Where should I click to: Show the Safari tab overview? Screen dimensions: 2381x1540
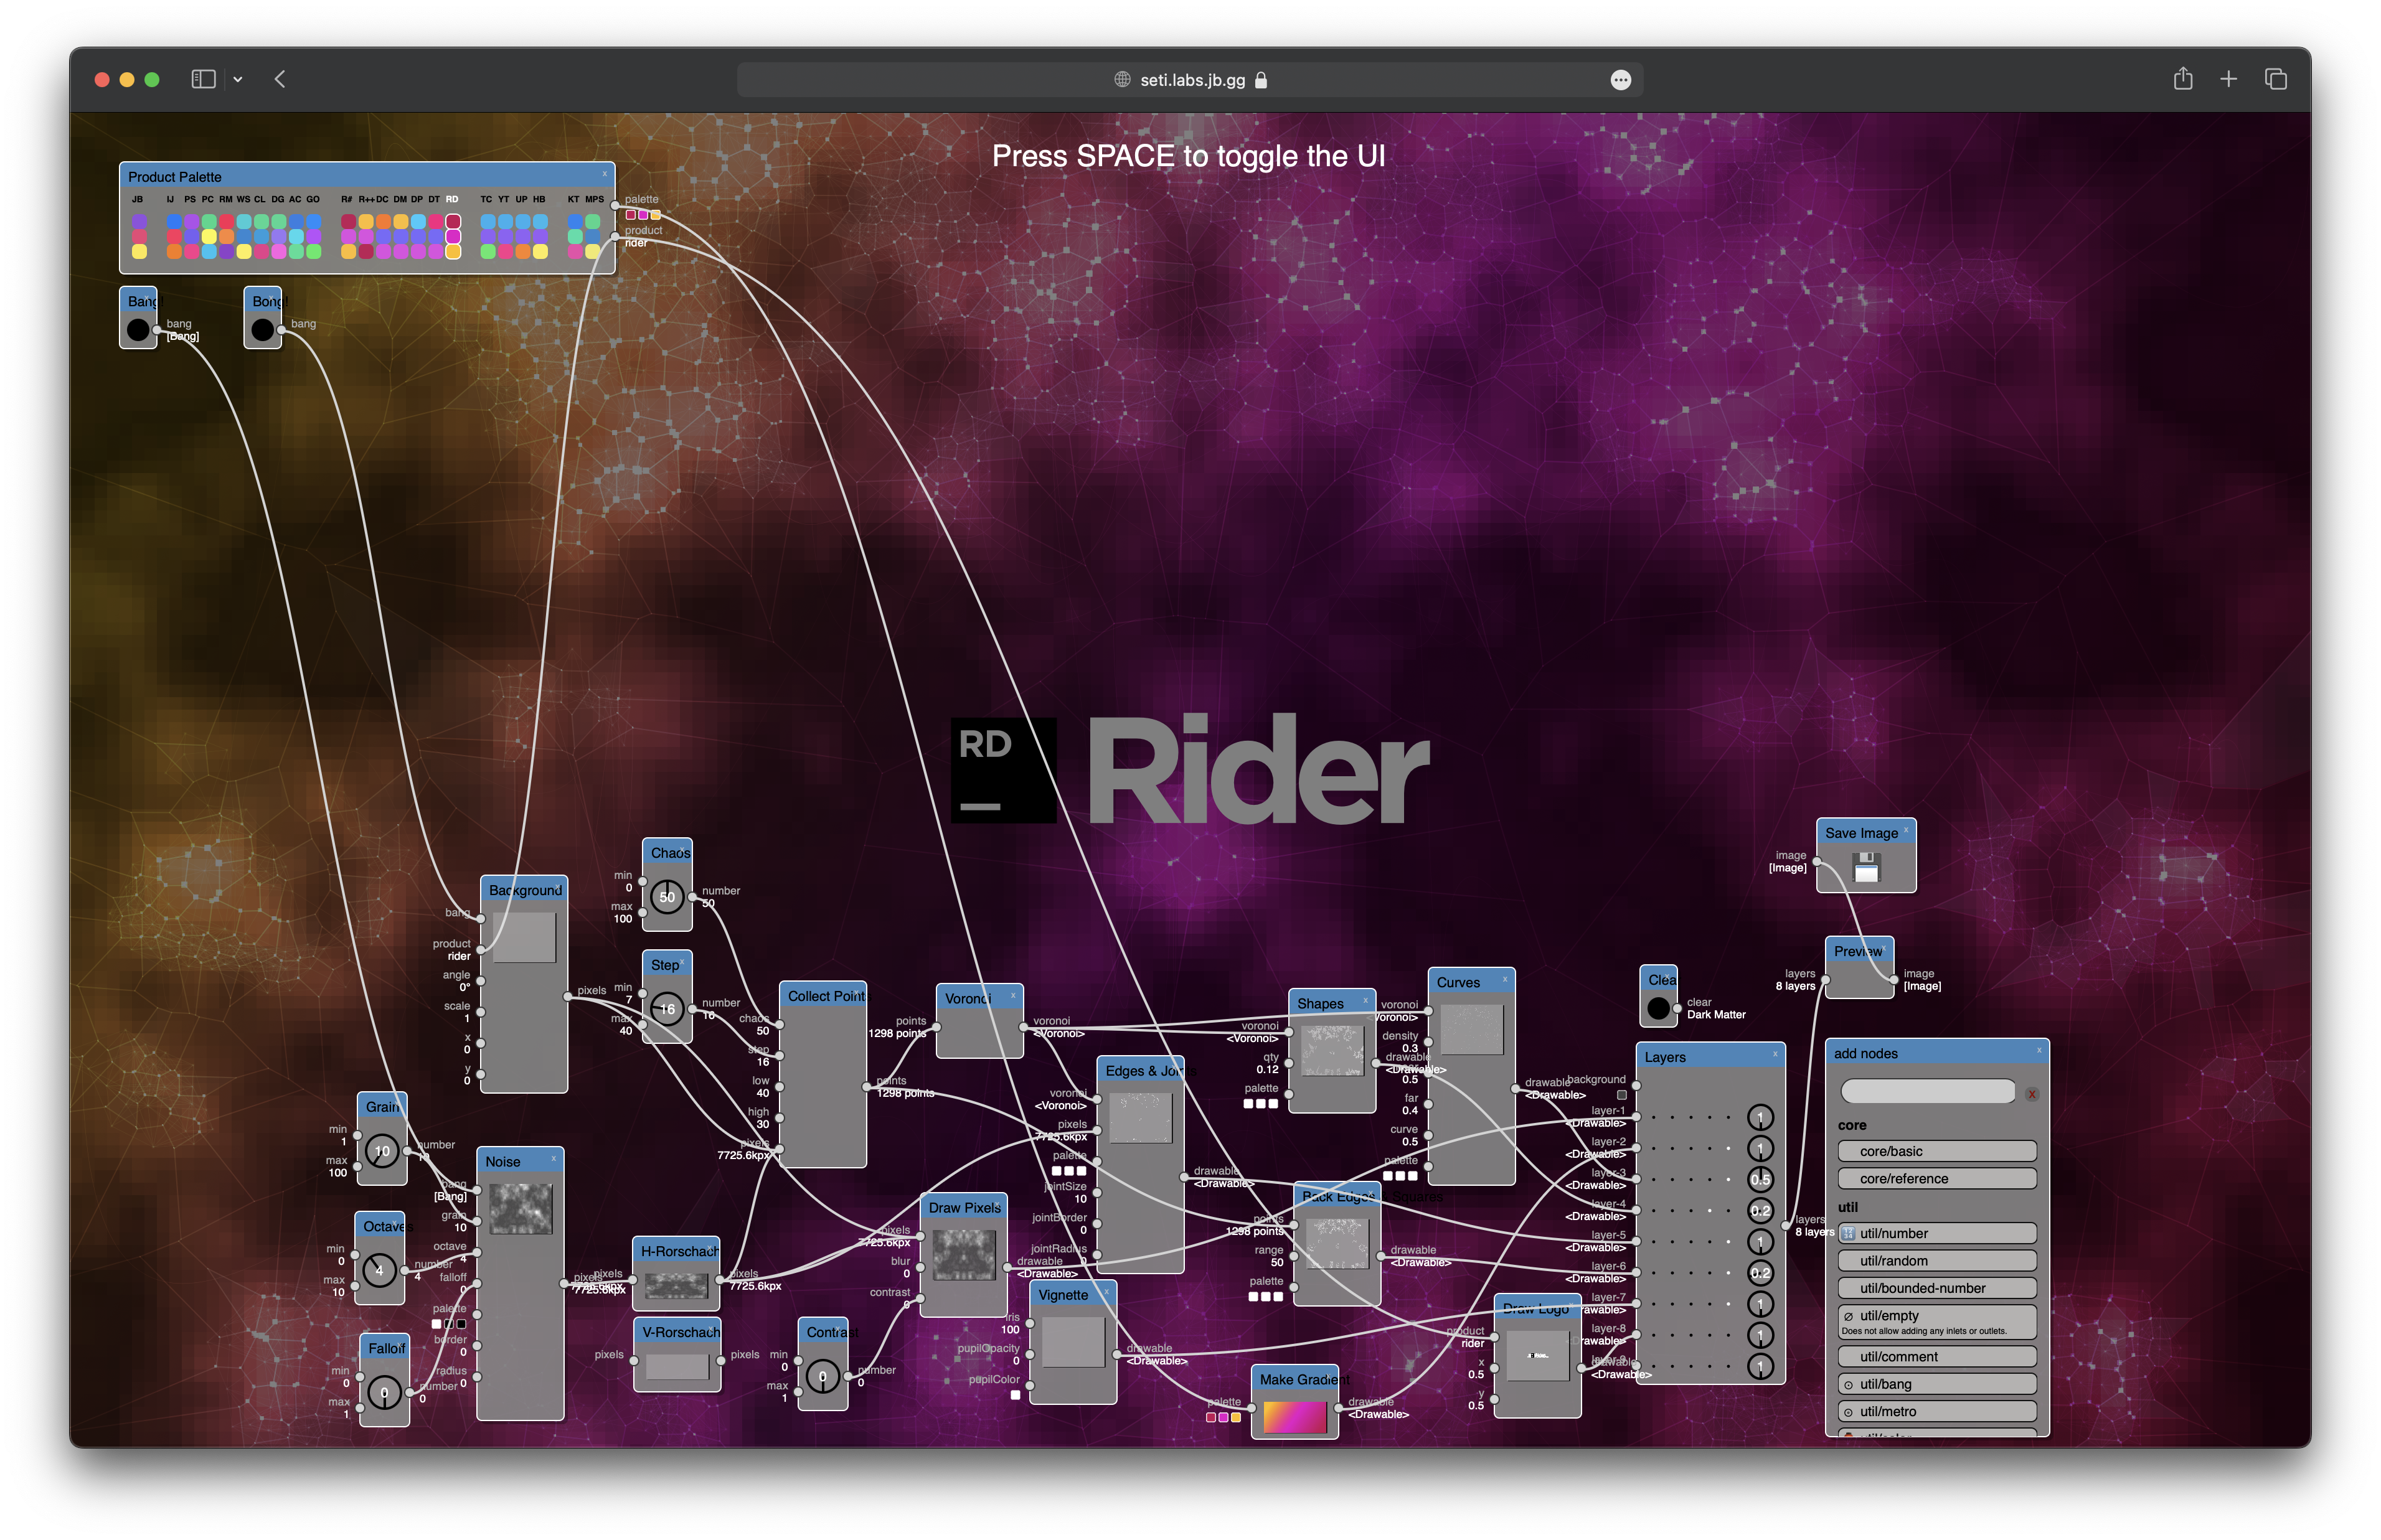point(2276,79)
